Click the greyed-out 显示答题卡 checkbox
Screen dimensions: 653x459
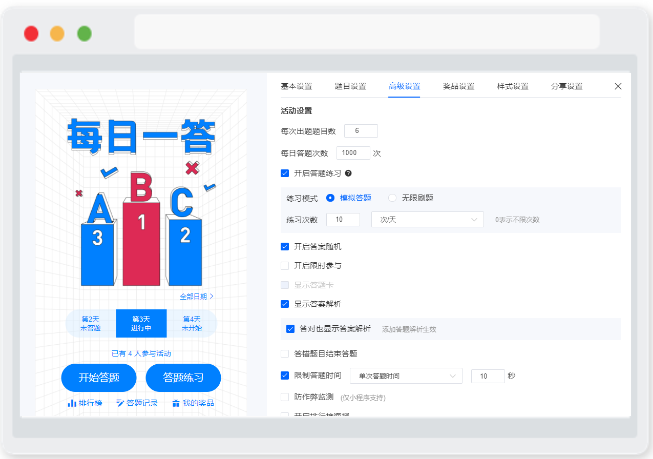285,285
